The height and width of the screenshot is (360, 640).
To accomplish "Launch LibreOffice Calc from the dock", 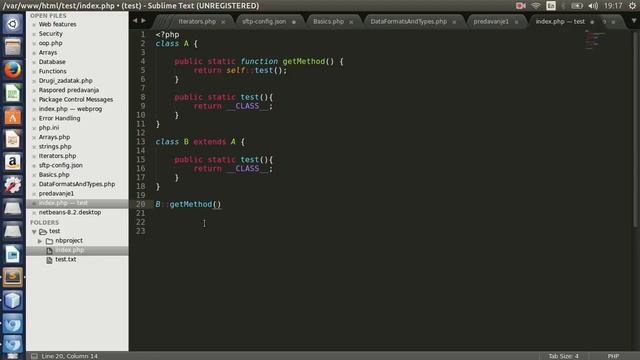I will tap(13, 93).
